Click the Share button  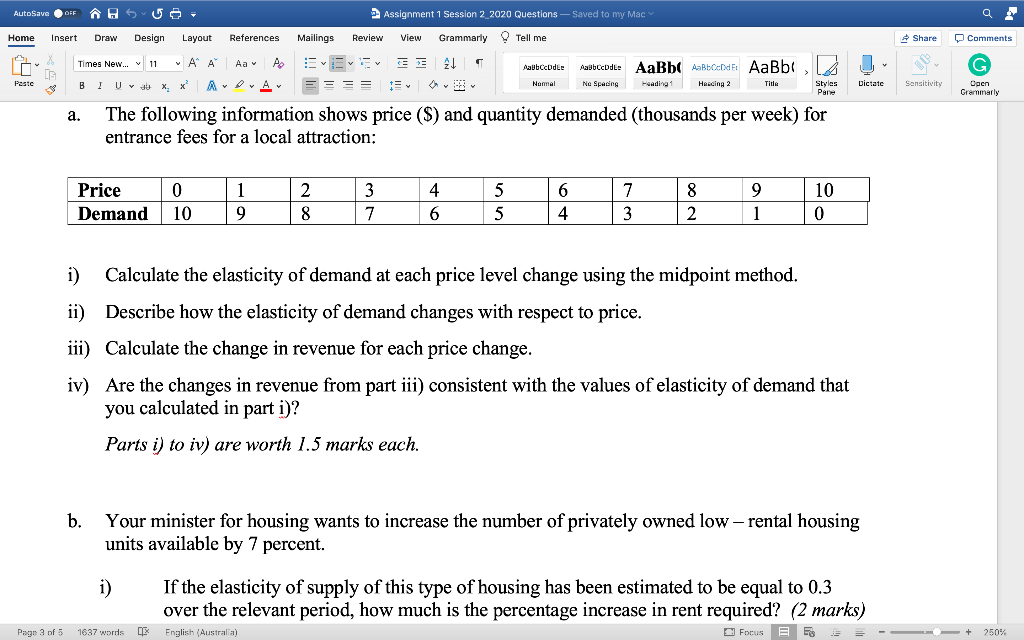click(x=919, y=37)
